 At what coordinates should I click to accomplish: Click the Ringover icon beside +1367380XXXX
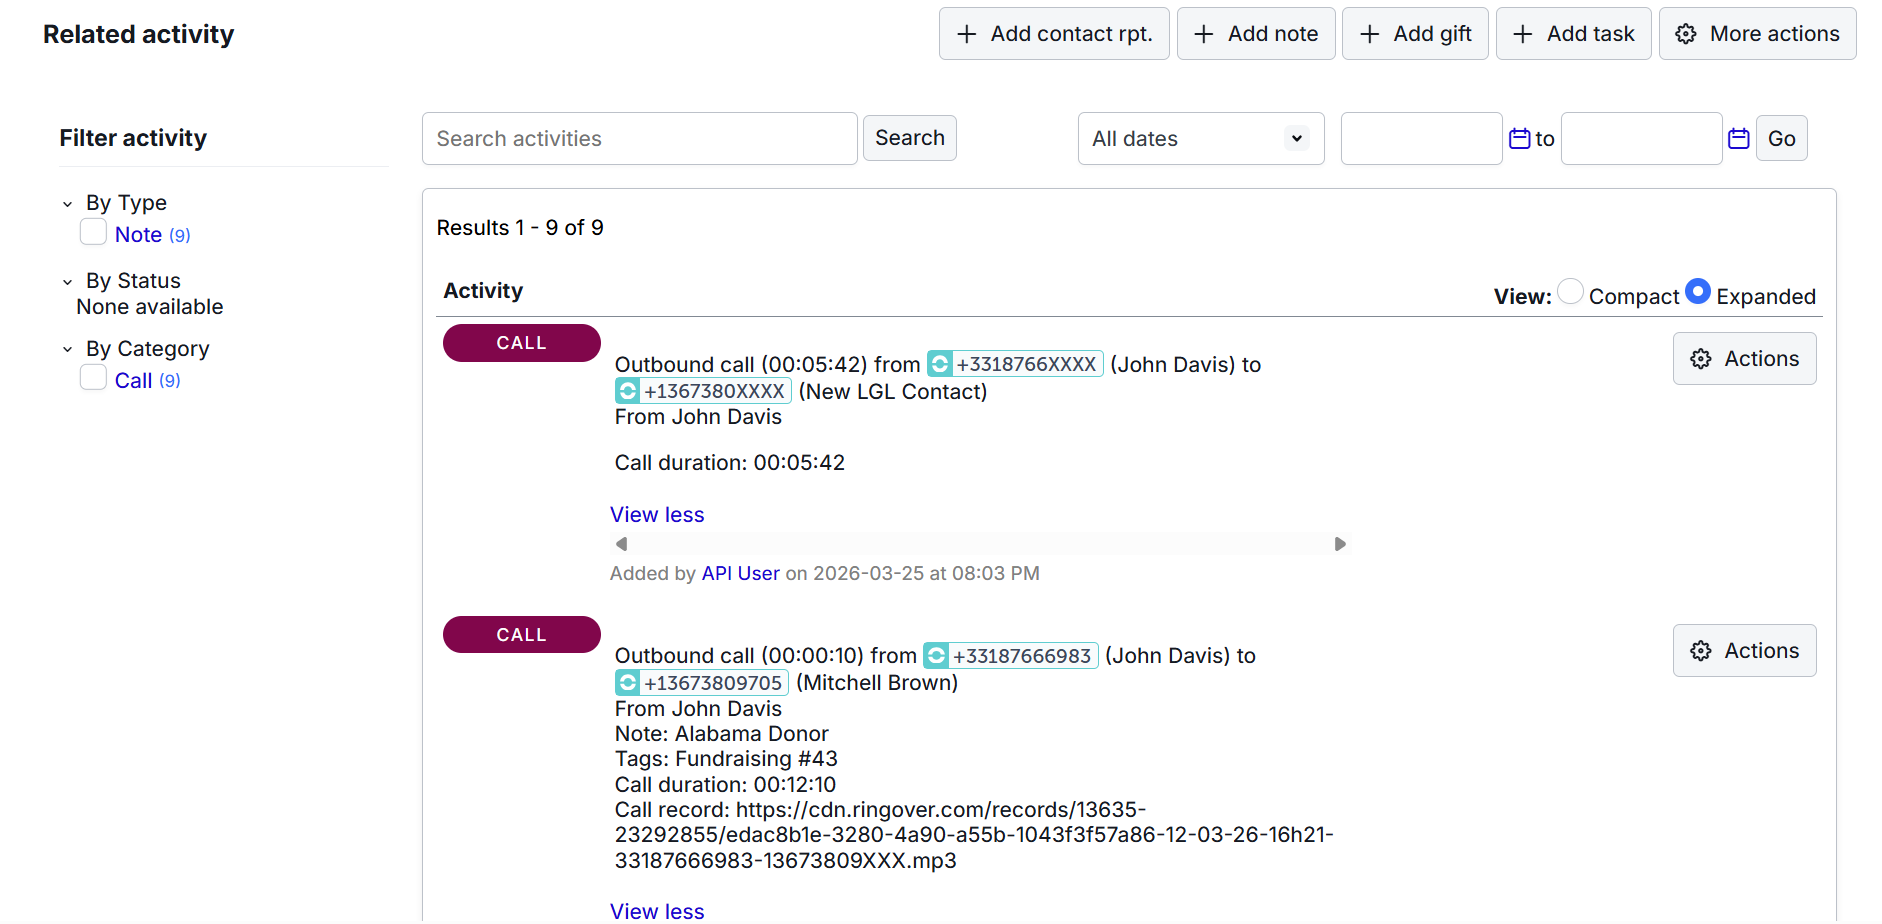(627, 391)
